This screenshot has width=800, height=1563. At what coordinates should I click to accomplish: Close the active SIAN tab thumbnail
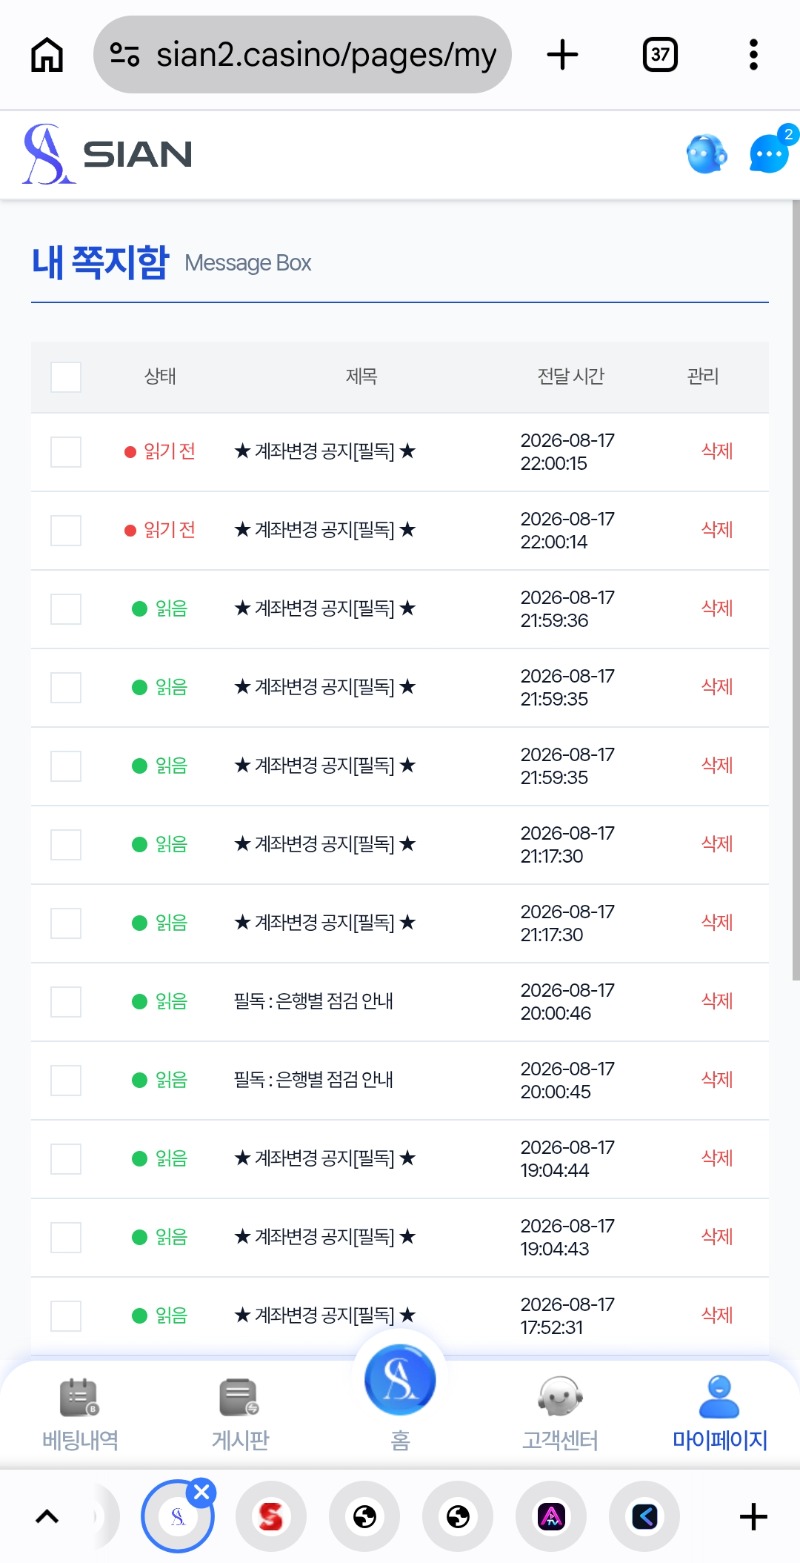[202, 1493]
